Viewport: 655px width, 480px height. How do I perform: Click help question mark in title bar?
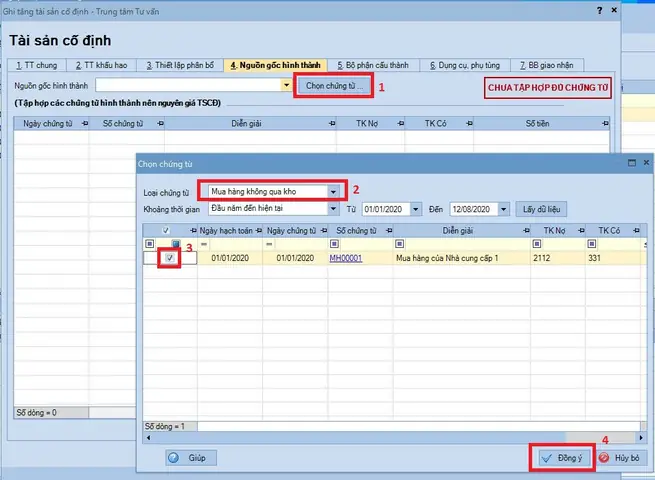[599, 9]
